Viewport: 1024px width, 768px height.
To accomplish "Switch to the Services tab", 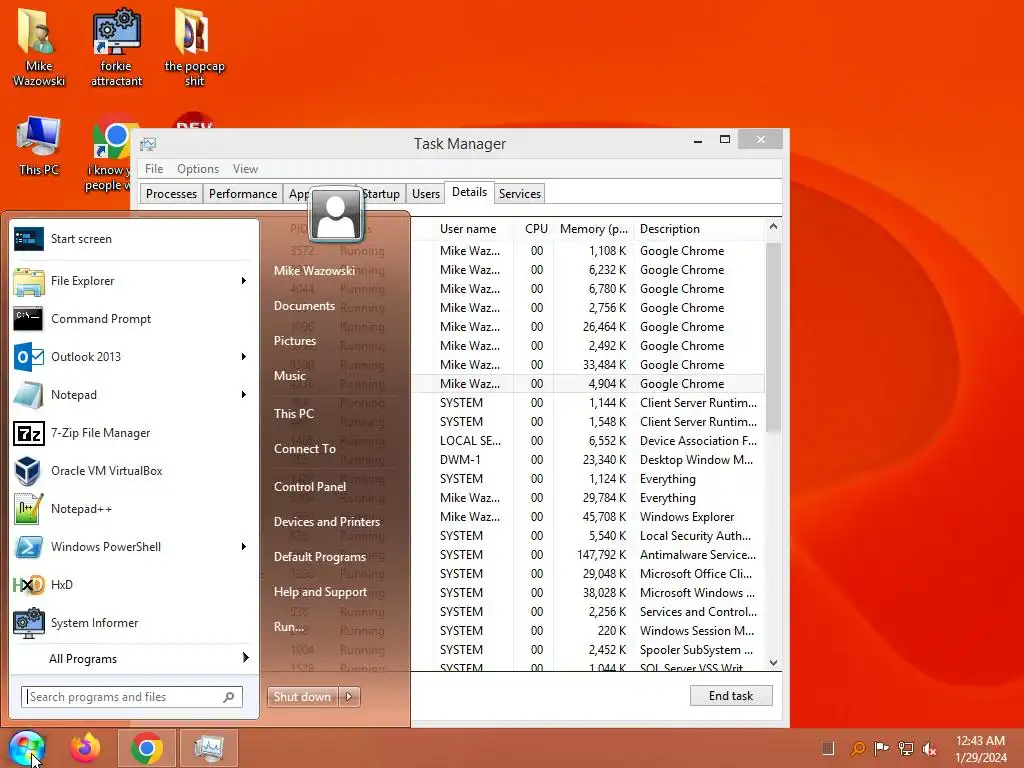I will pyautogui.click(x=520, y=193).
